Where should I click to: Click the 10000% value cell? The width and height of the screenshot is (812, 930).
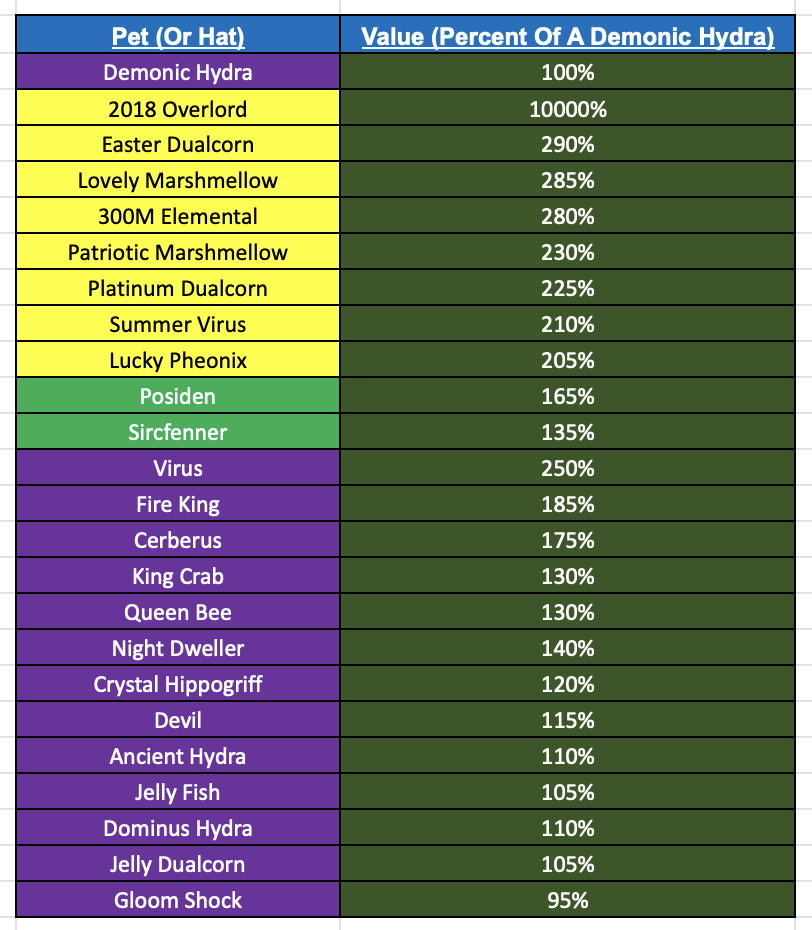[x=567, y=109]
